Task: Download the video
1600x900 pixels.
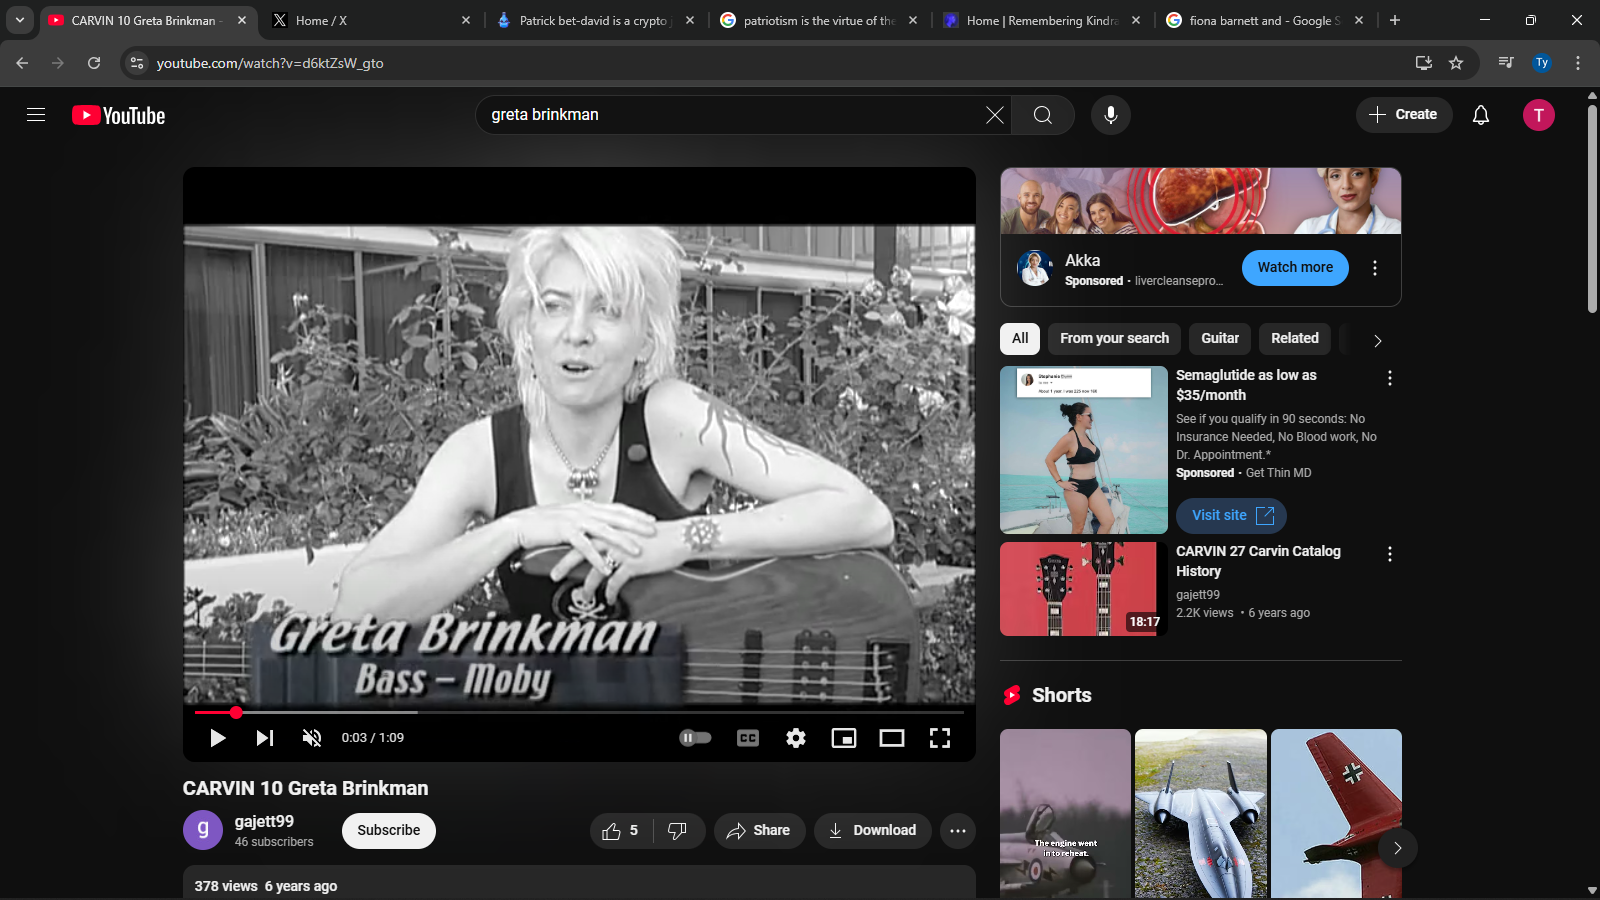Action: click(x=872, y=831)
